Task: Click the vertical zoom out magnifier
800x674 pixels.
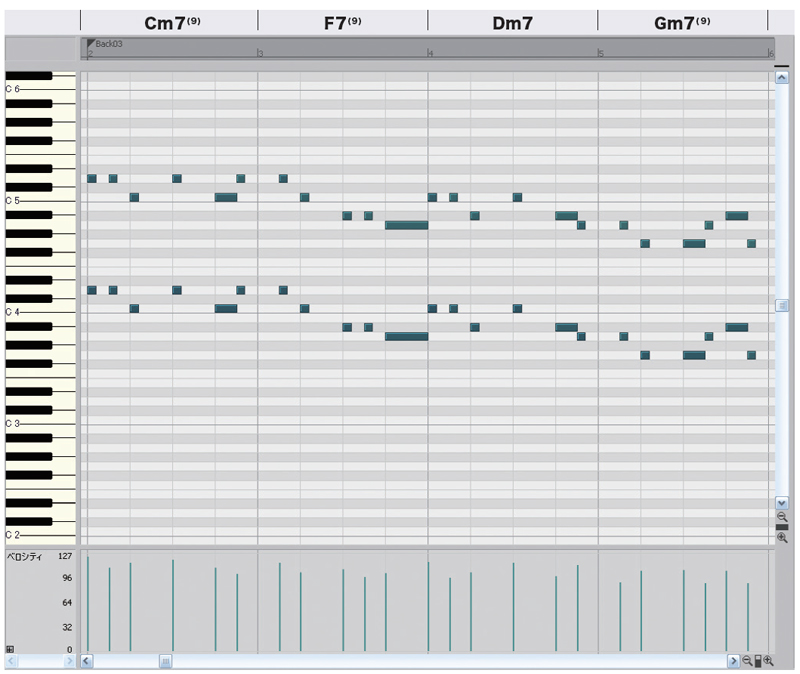Action: (782, 517)
